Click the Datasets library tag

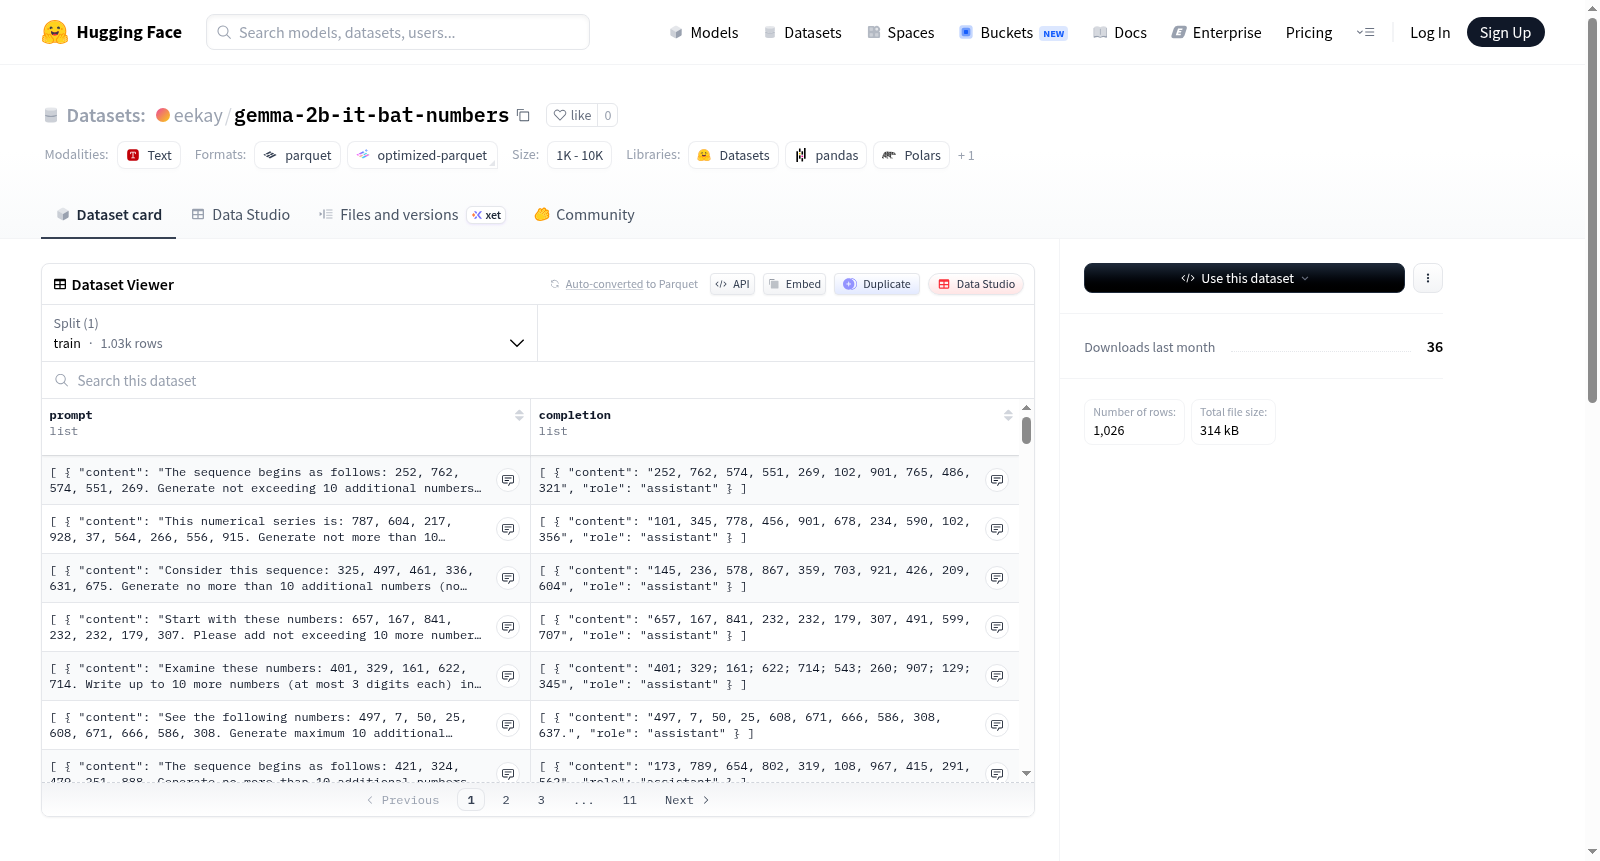point(733,155)
